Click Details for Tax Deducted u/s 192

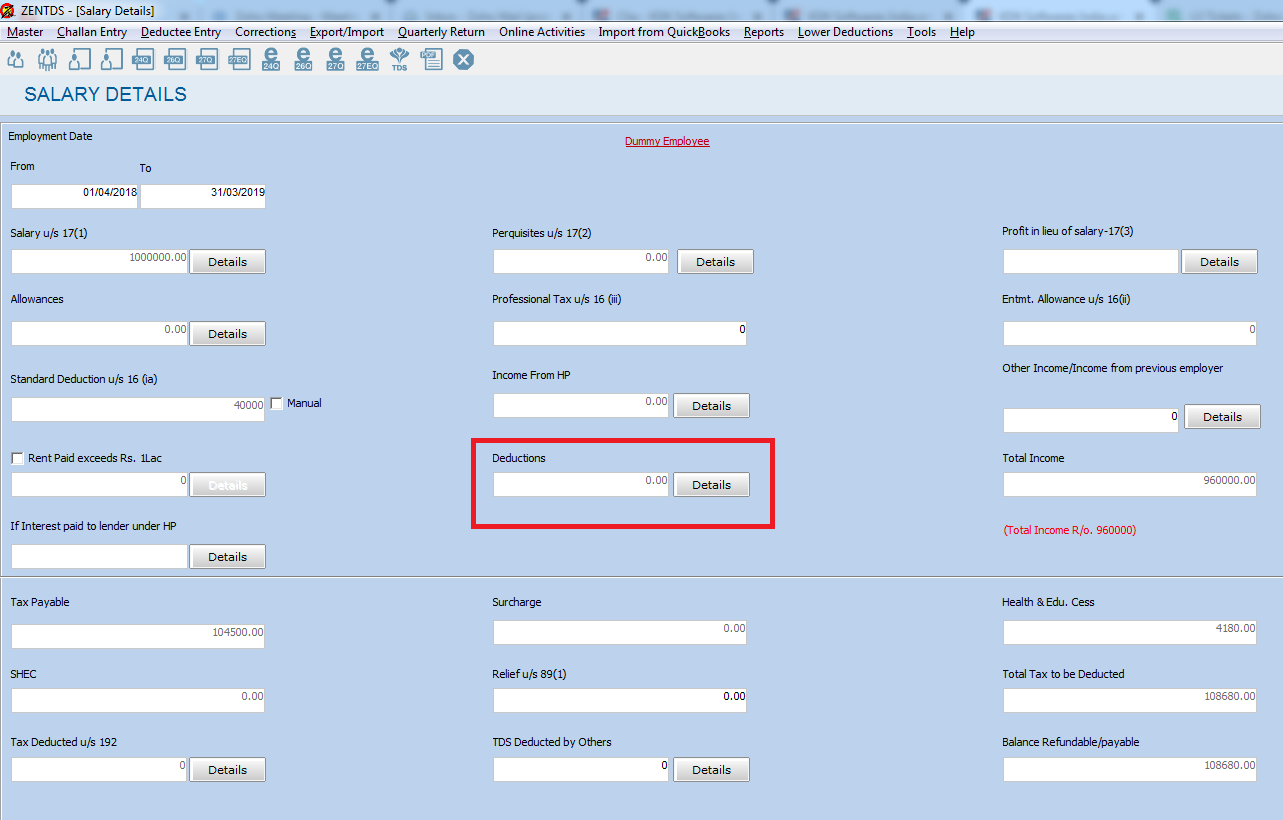point(227,770)
